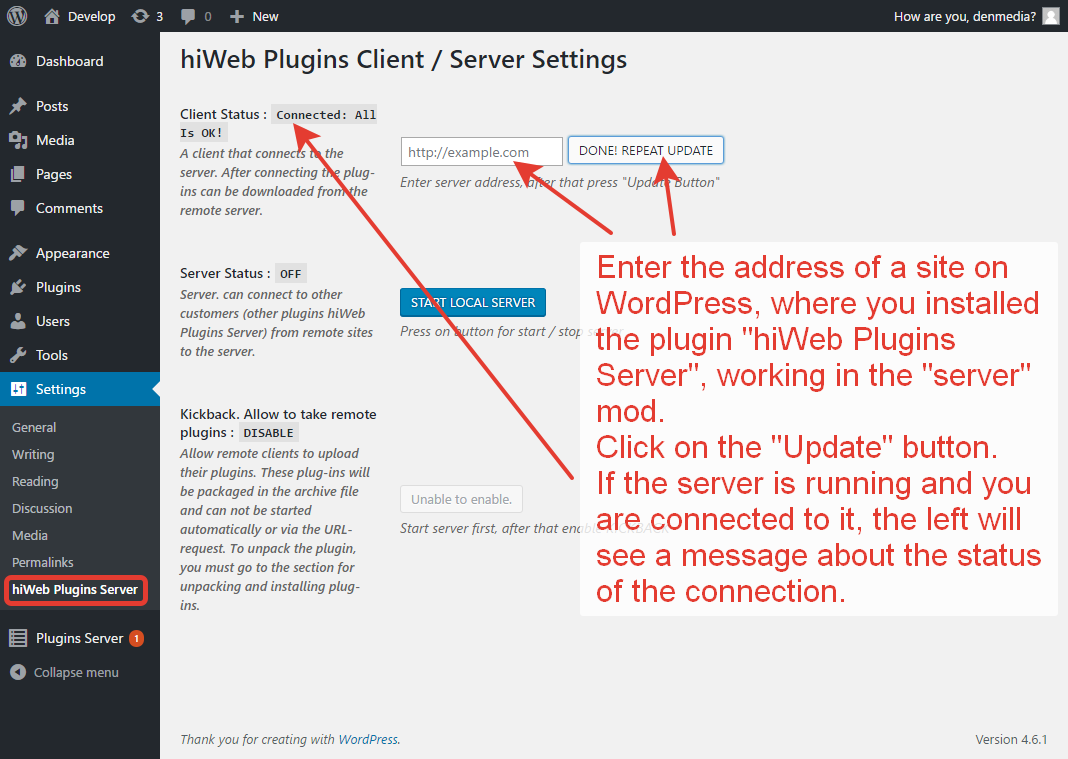
Task: Go to Reading settings submenu
Action: [x=35, y=482]
